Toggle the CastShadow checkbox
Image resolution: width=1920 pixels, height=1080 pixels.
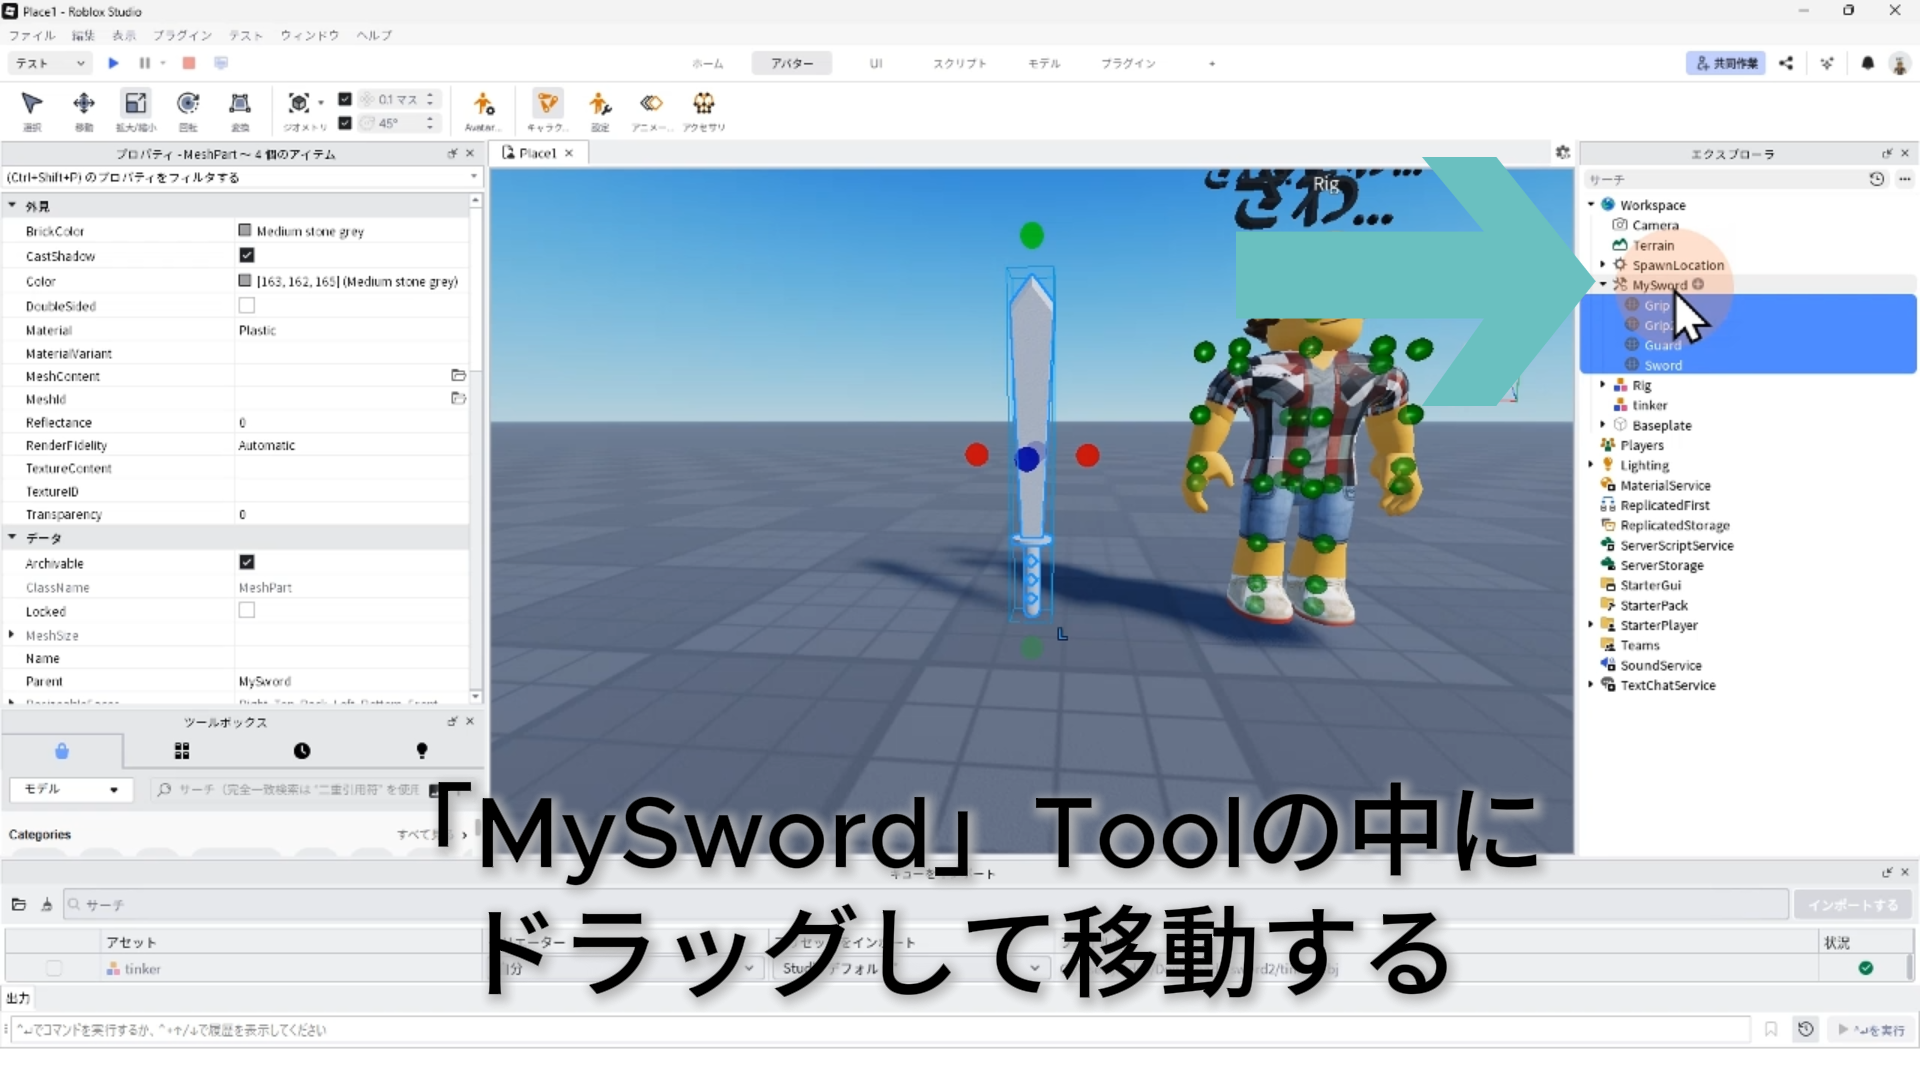(247, 256)
